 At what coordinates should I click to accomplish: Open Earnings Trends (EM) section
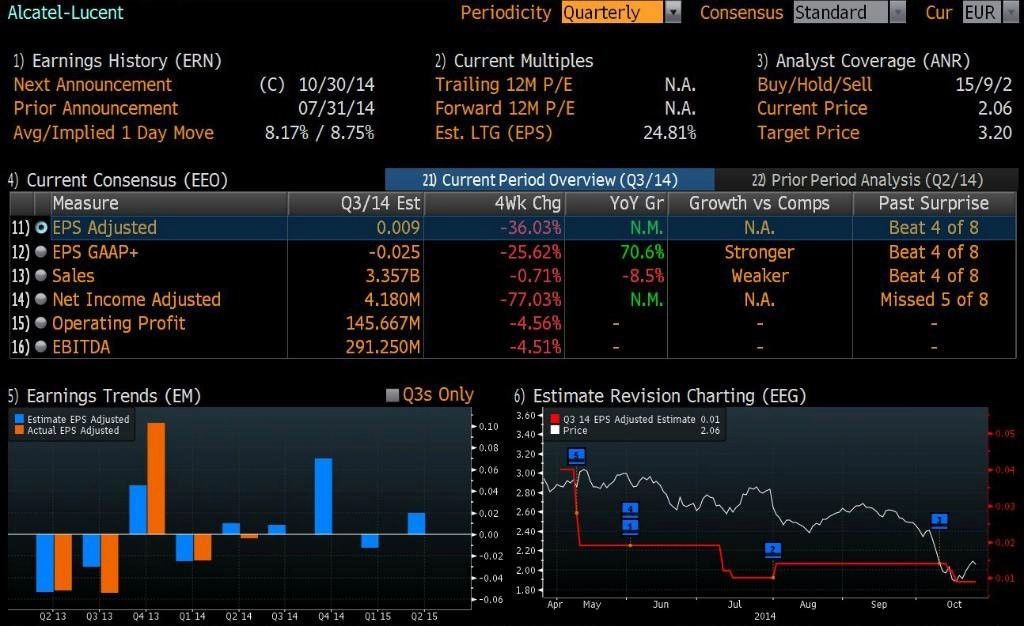(104, 396)
